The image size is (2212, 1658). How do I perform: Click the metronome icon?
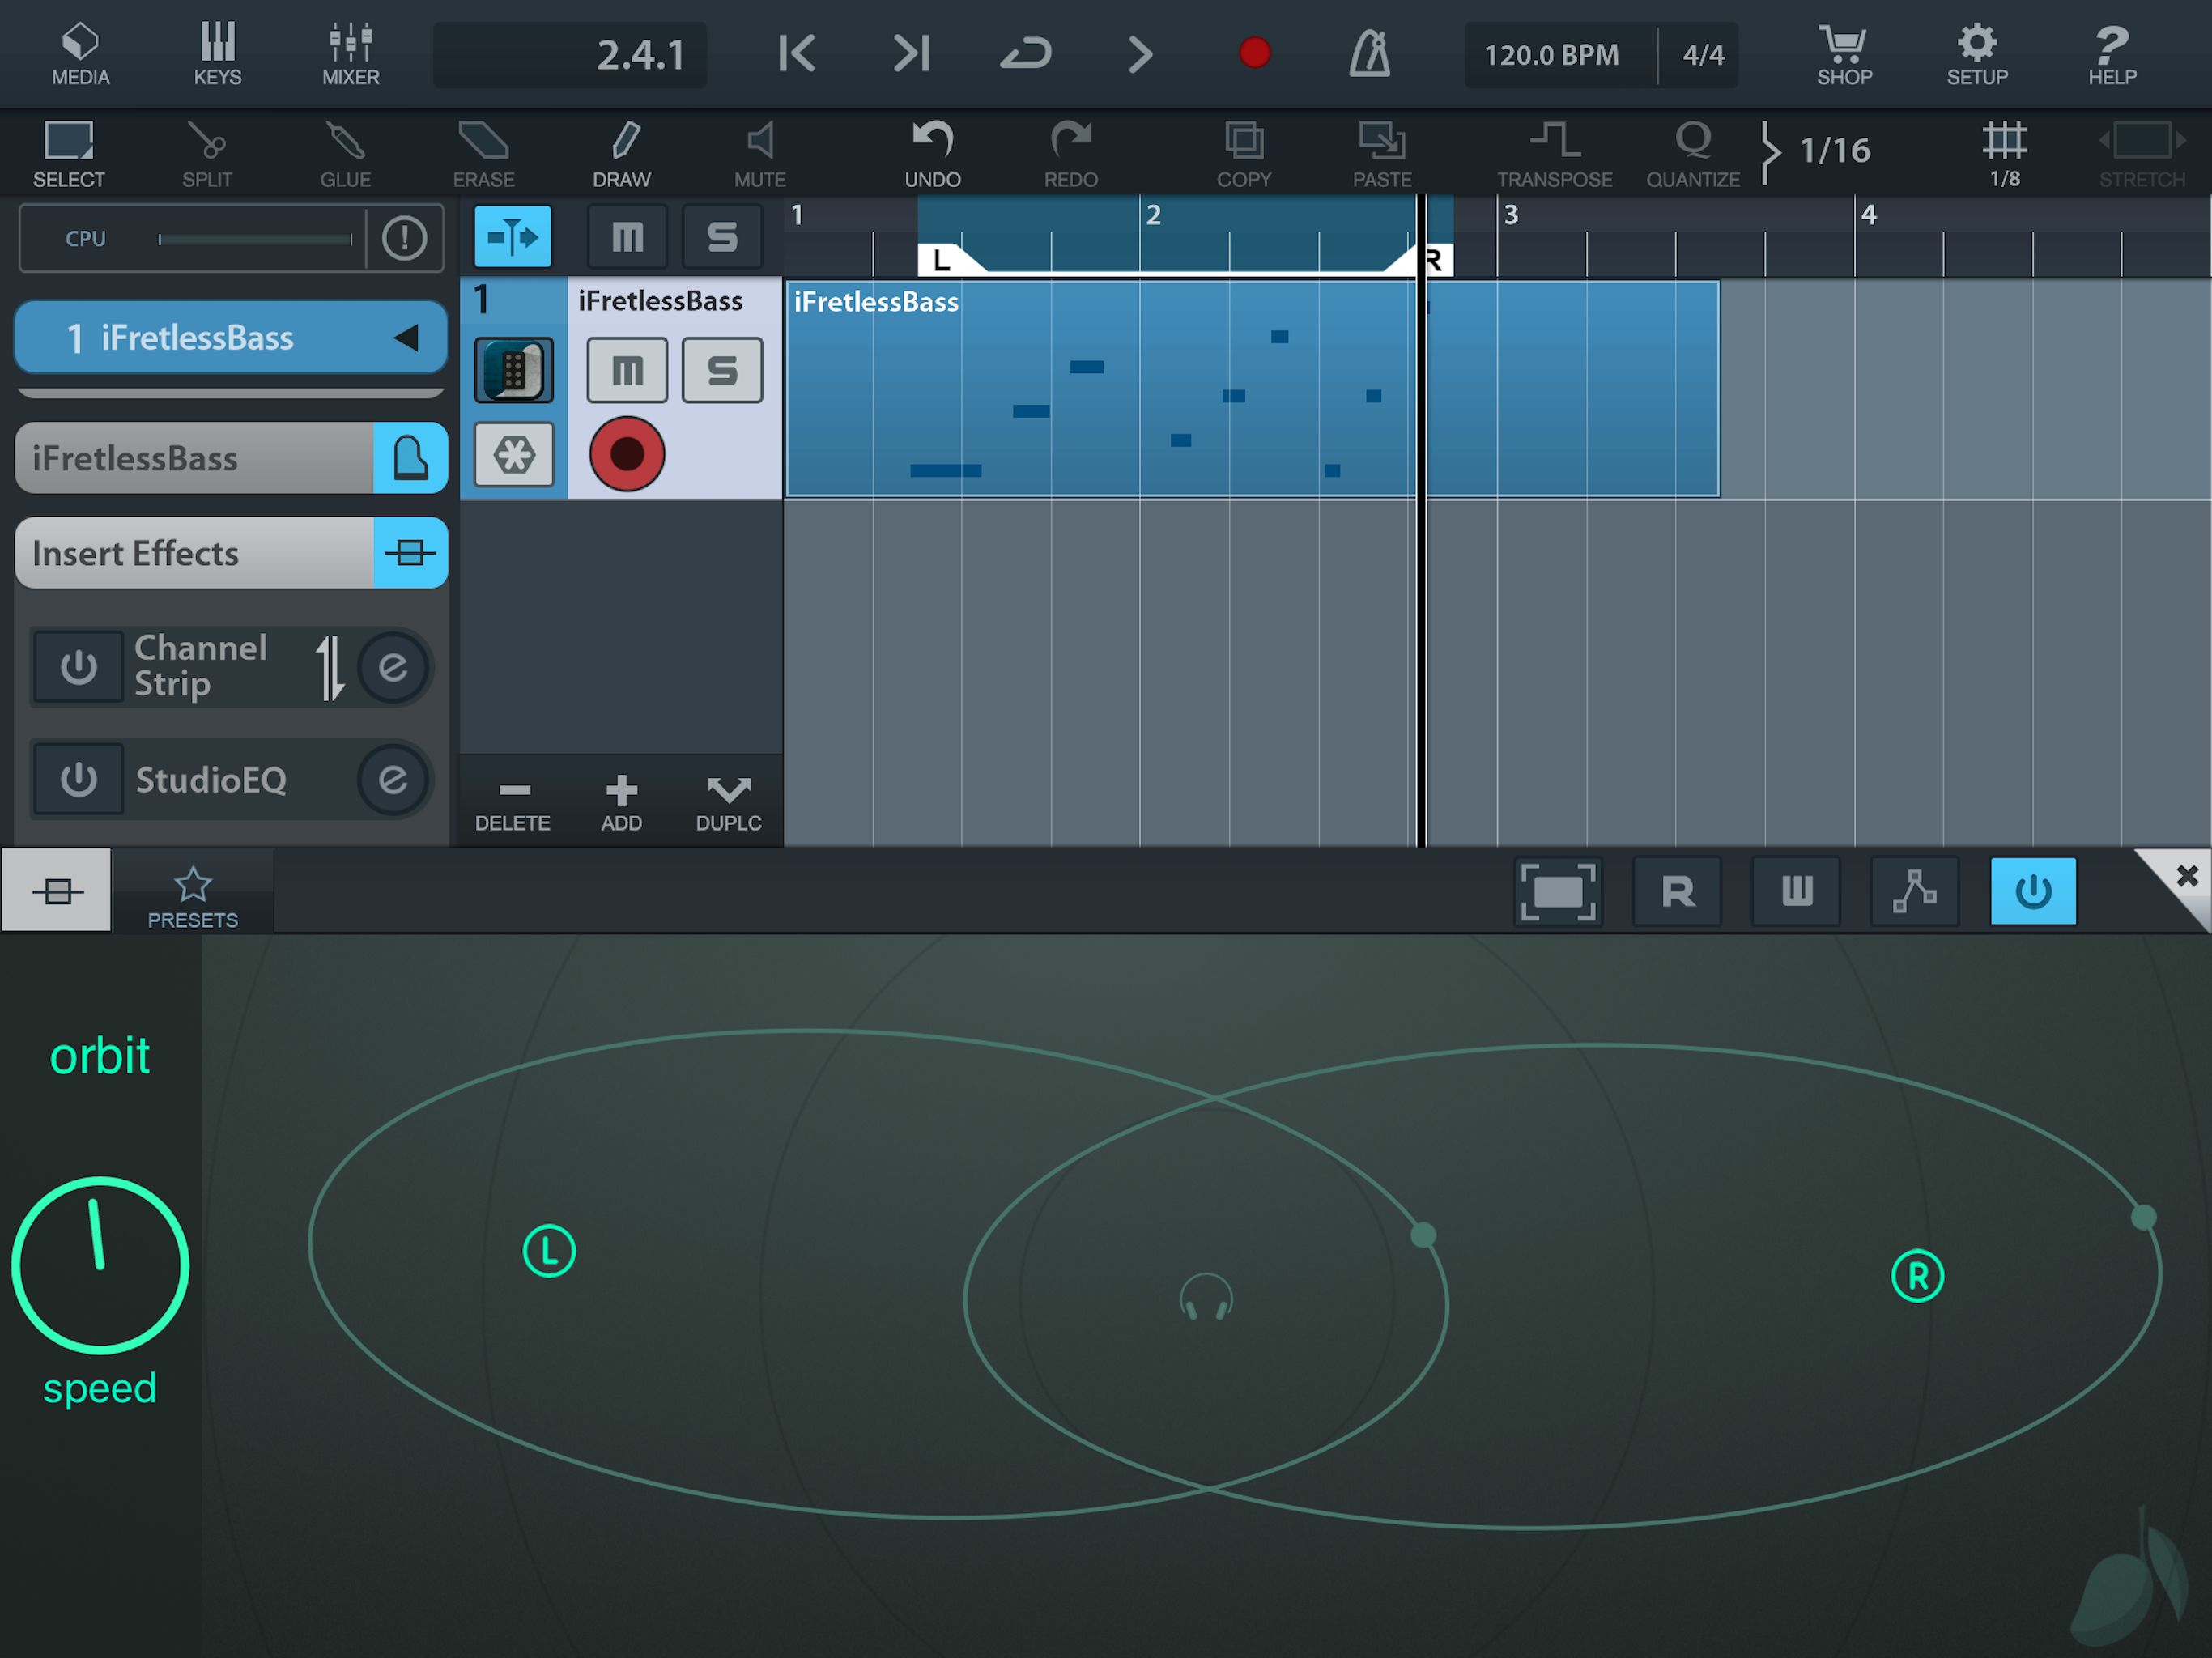click(1369, 53)
